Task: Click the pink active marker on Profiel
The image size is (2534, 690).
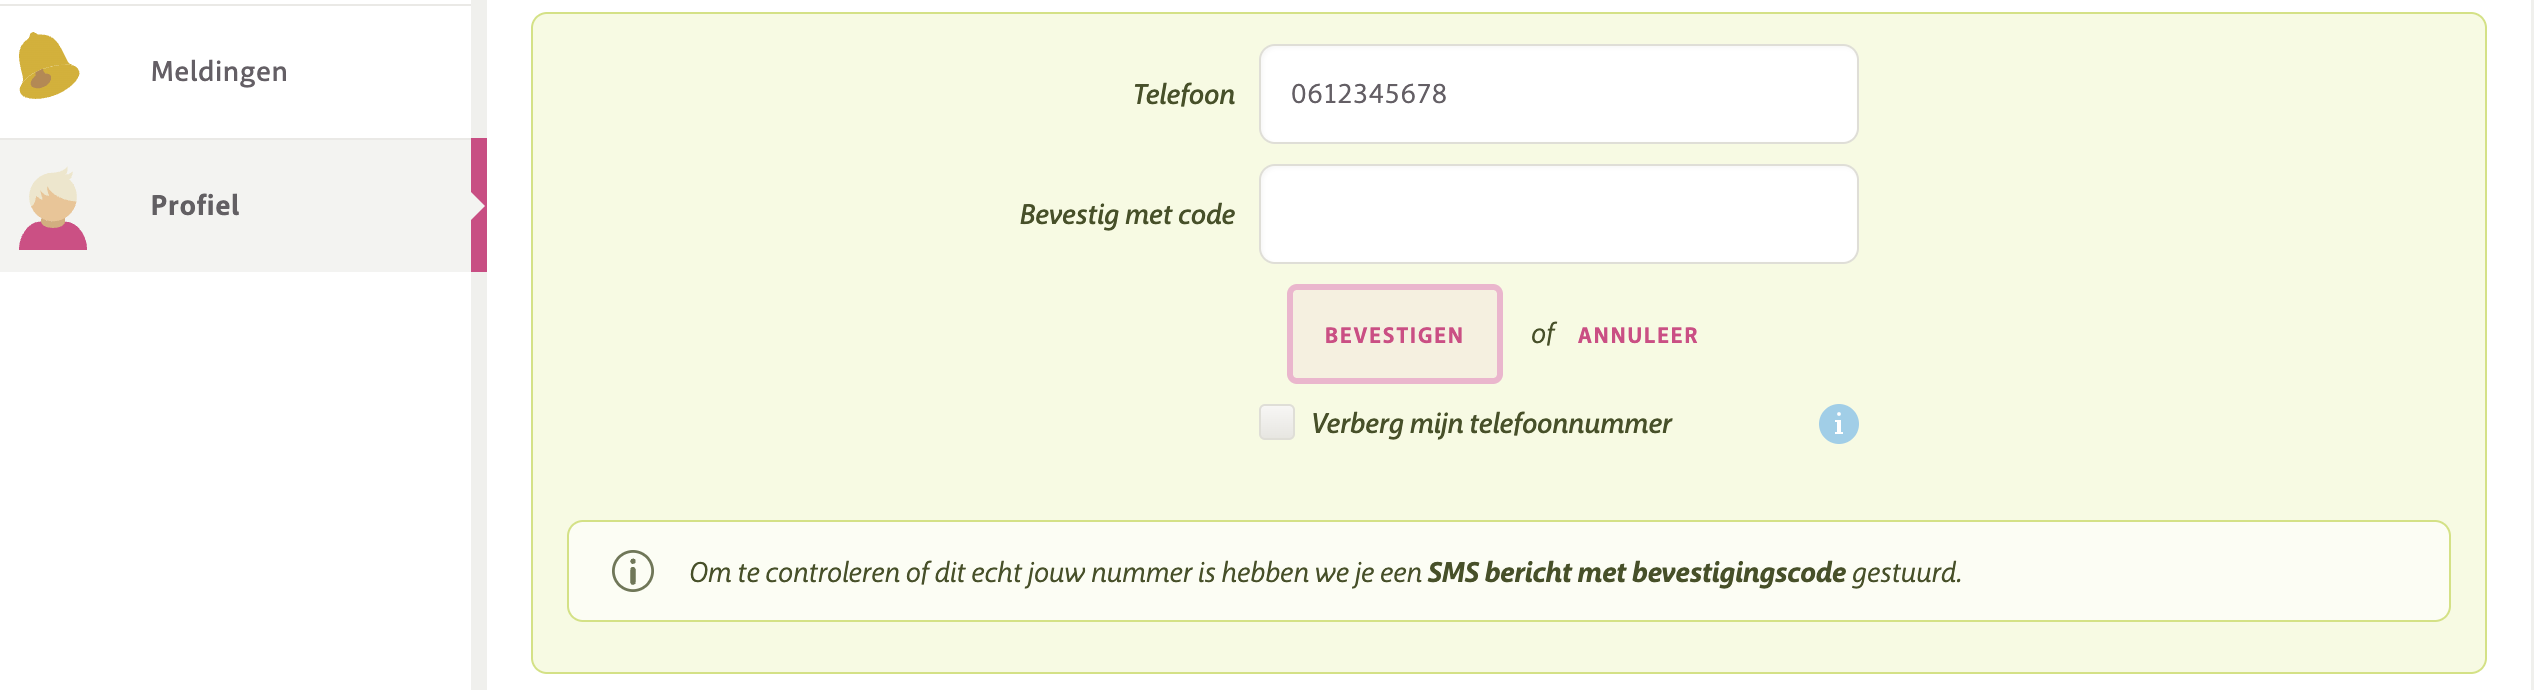Action: (479, 205)
